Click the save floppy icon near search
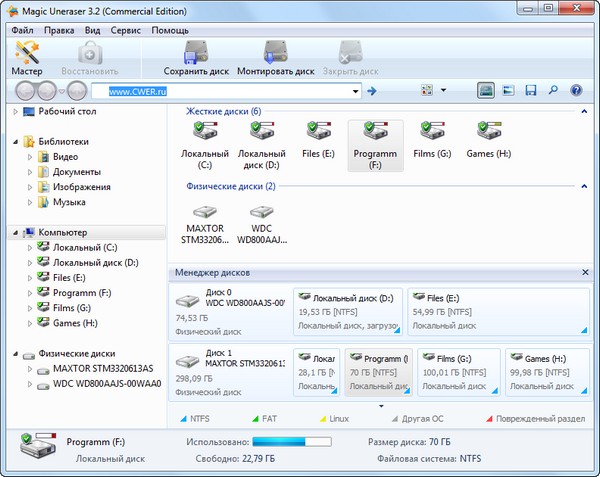Screen dimensions: 600x477 [x=530, y=91]
